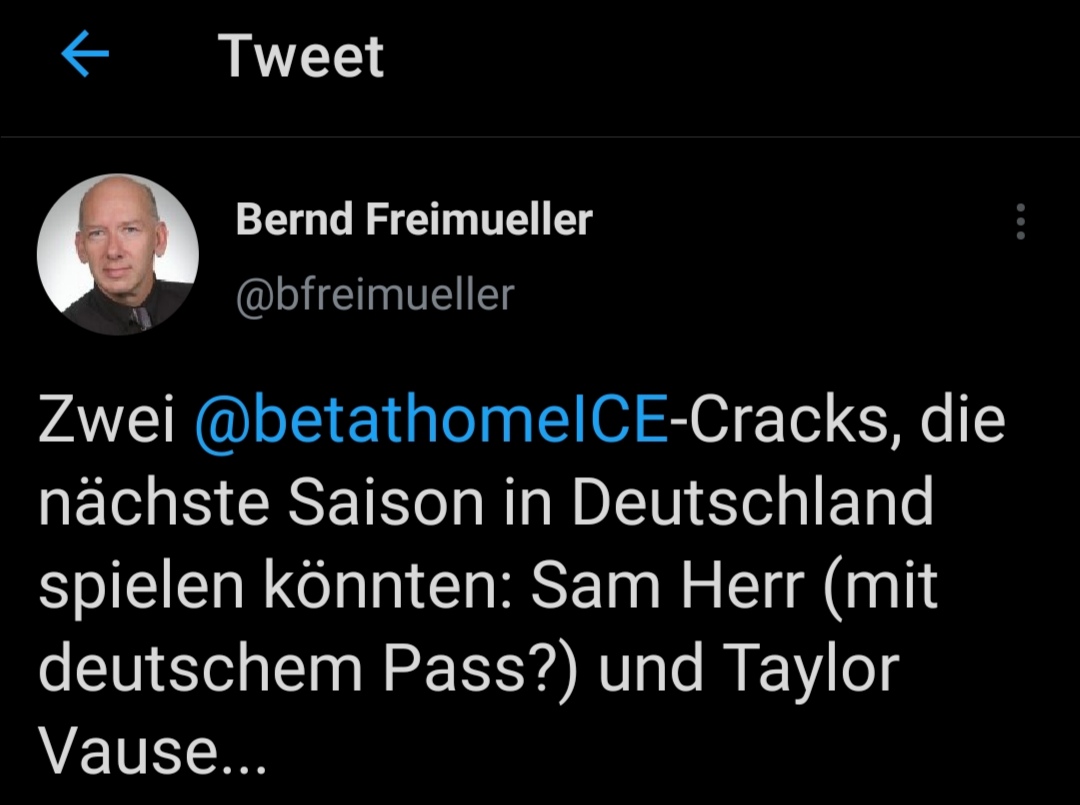Viewport: 1080px width, 805px height.
Task: Tap the Tweet header title
Action: [x=301, y=56]
